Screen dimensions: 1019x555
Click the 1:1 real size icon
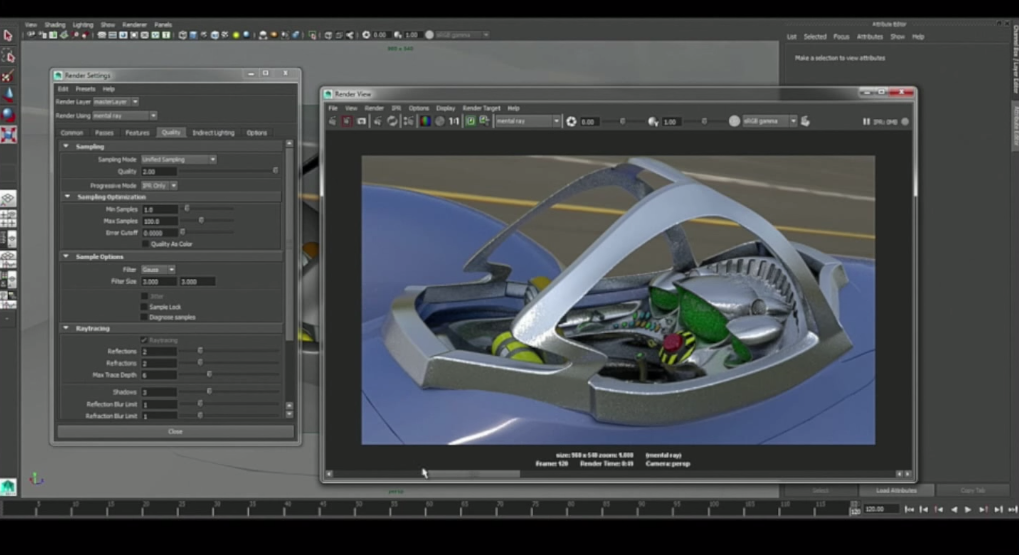point(454,121)
